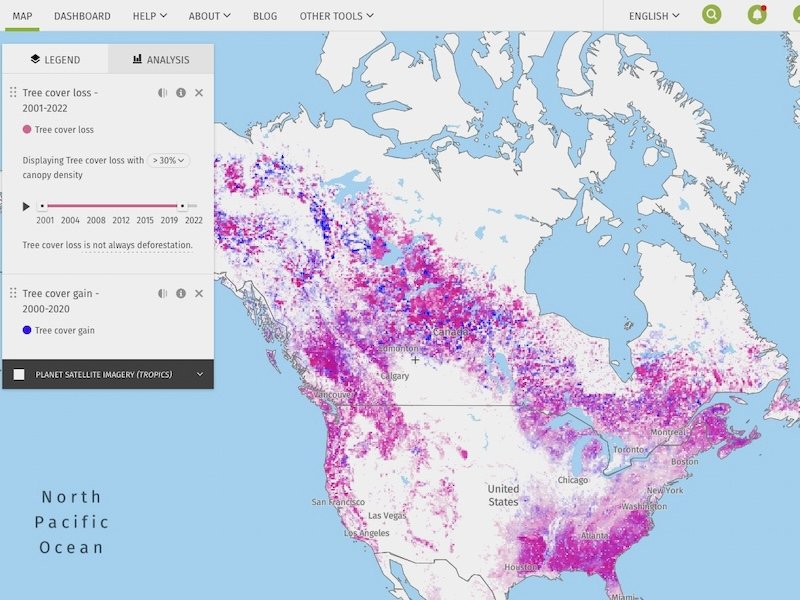The image size is (800, 600).
Task: Grab the Tree cover loss drag handle
Action: coord(13,93)
